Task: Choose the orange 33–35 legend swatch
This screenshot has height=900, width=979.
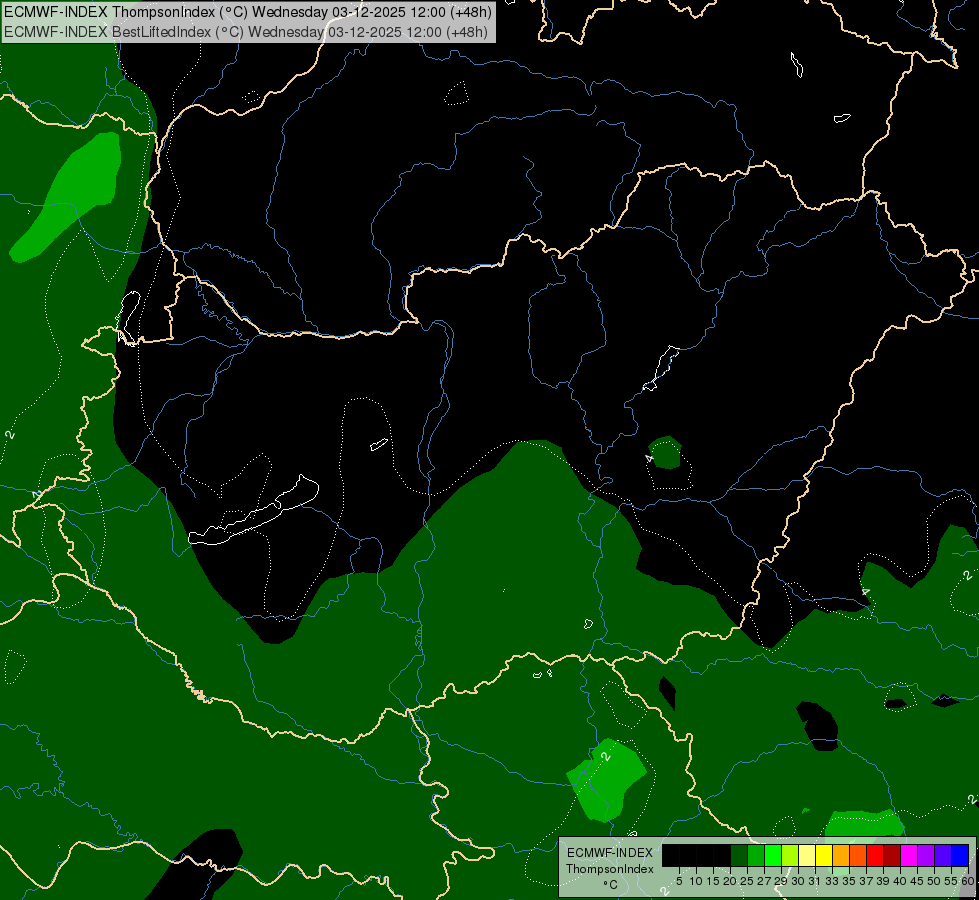Action: point(842,855)
